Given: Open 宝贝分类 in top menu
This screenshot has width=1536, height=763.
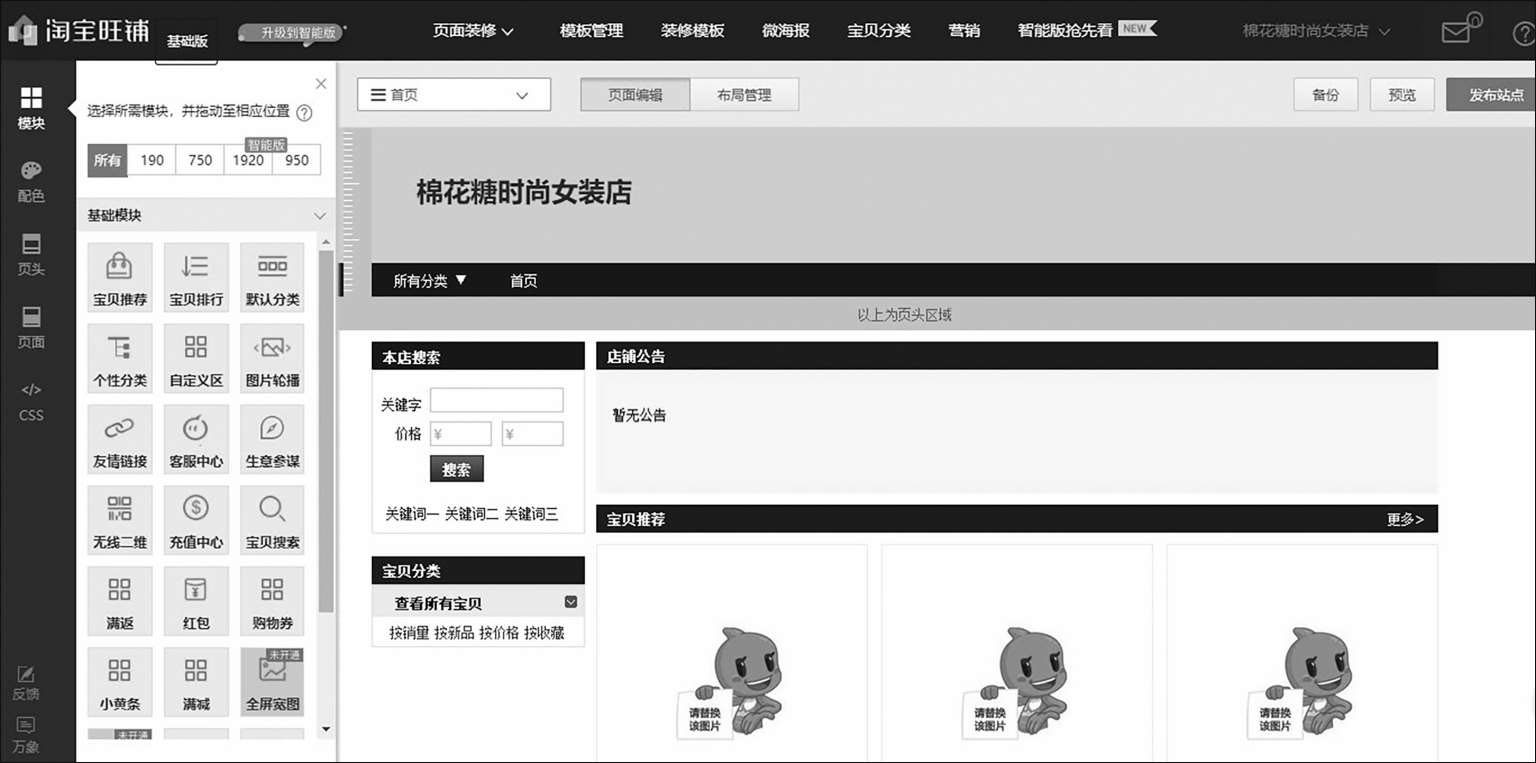Looking at the screenshot, I should (878, 31).
